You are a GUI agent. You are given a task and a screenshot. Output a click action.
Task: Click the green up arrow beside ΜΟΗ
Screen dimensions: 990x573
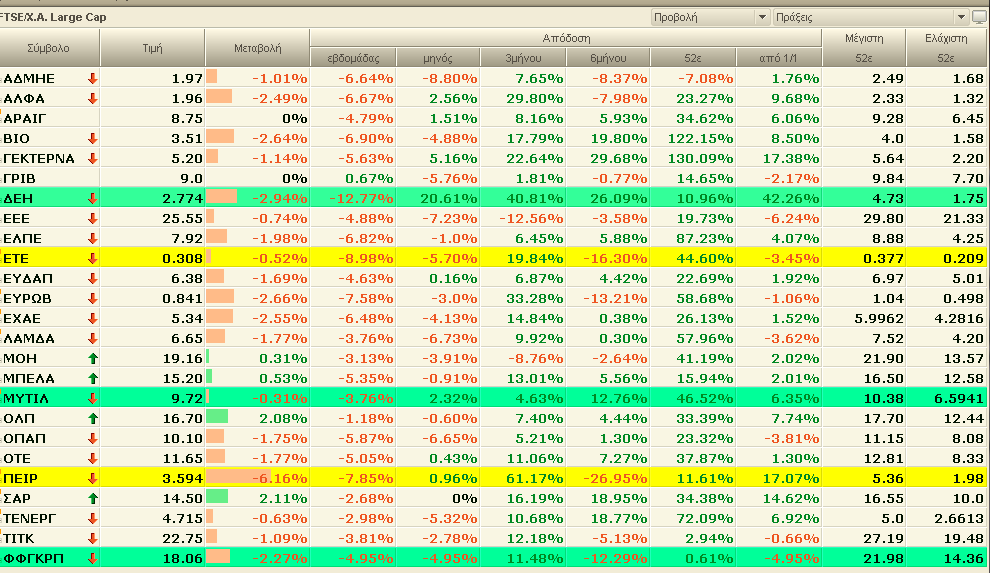pos(93,358)
